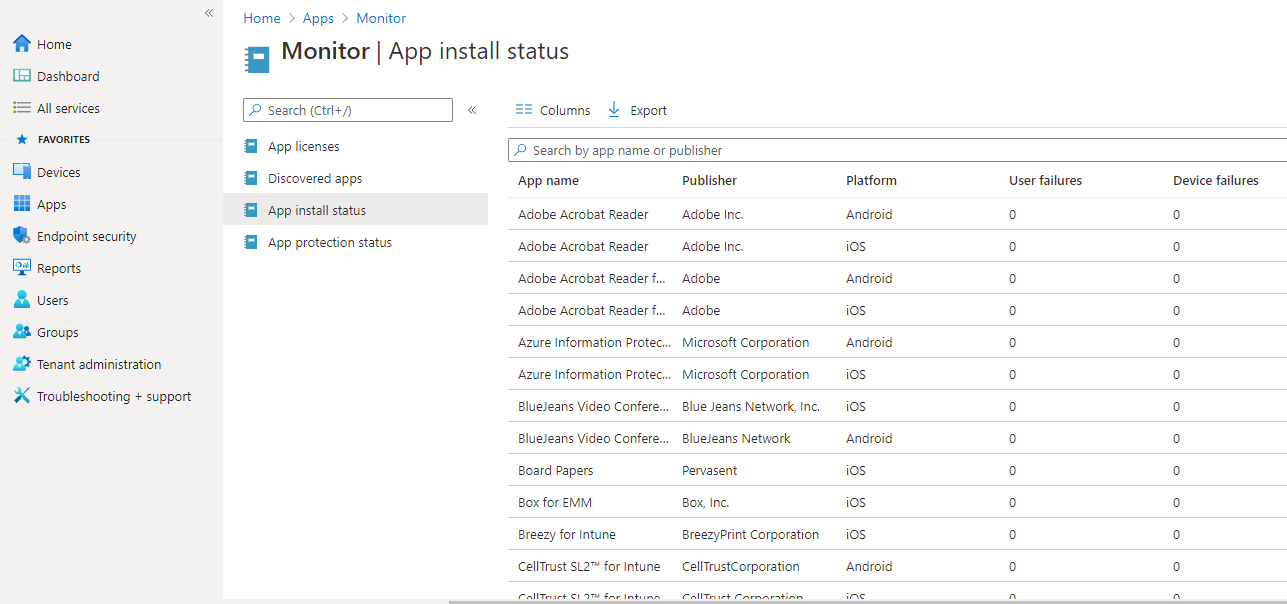Click Pervasent publisher cell
1287x604 pixels.
(711, 470)
